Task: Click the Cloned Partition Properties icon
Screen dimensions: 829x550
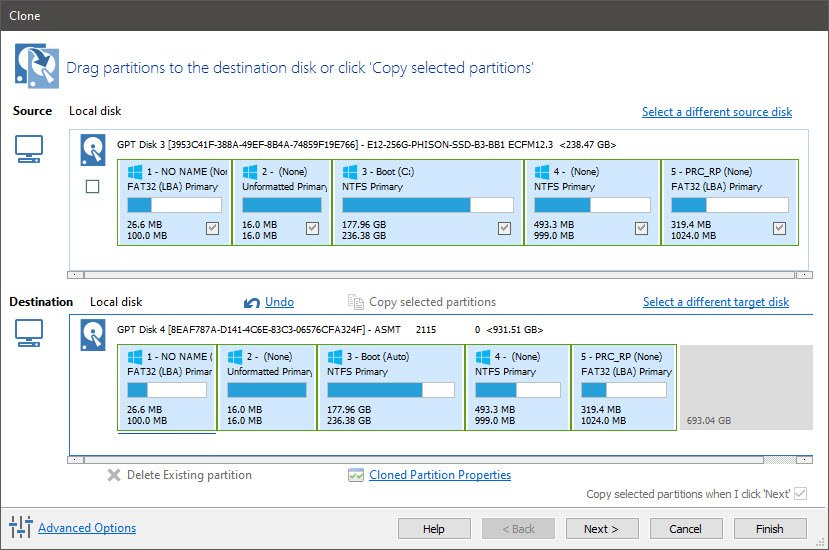Action: coord(355,475)
